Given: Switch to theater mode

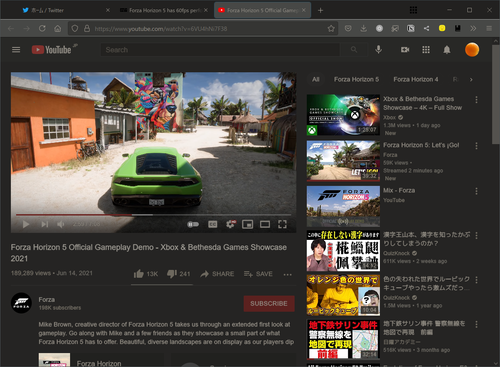Looking at the screenshot, I should click(265, 224).
